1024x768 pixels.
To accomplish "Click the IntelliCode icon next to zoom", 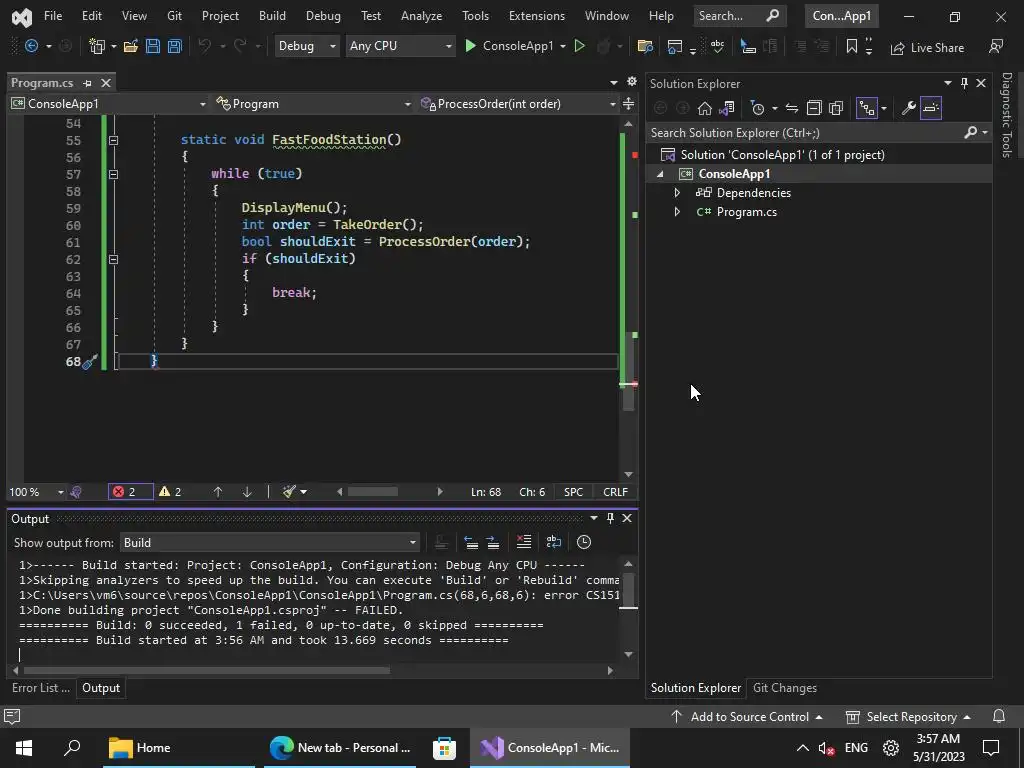I will [x=76, y=492].
